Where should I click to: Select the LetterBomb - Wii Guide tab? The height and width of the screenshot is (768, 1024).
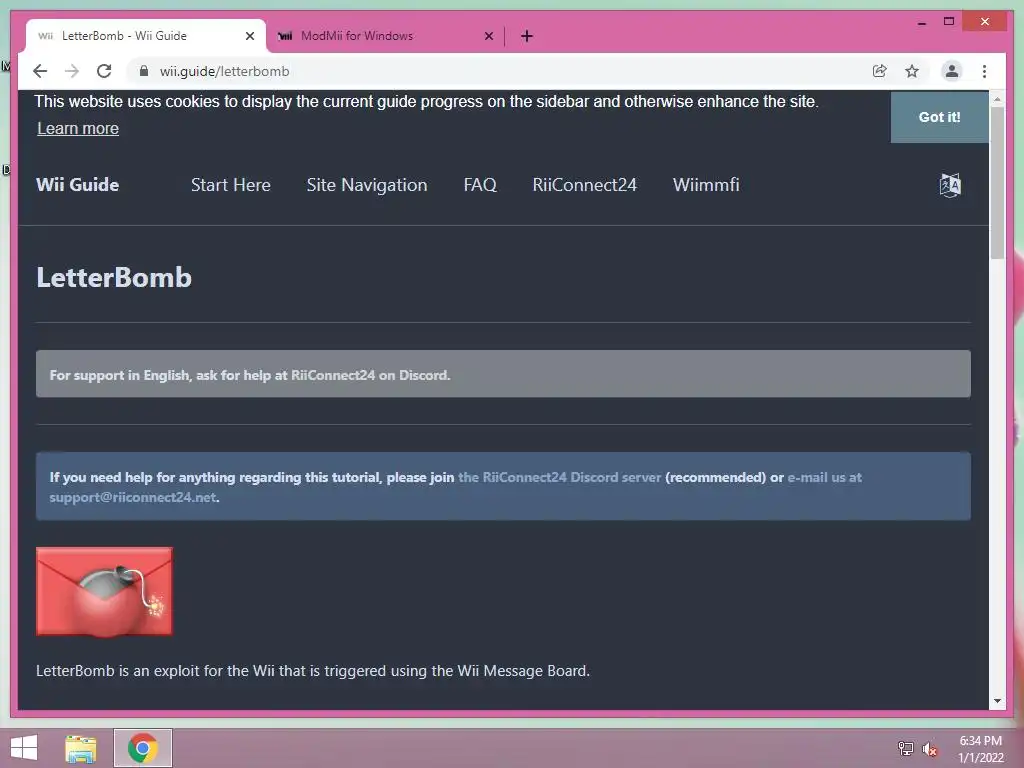click(x=146, y=36)
